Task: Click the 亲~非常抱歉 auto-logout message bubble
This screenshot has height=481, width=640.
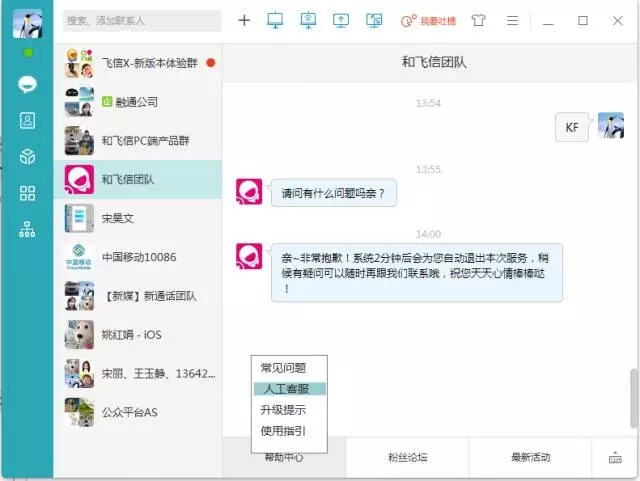Action: [x=417, y=273]
